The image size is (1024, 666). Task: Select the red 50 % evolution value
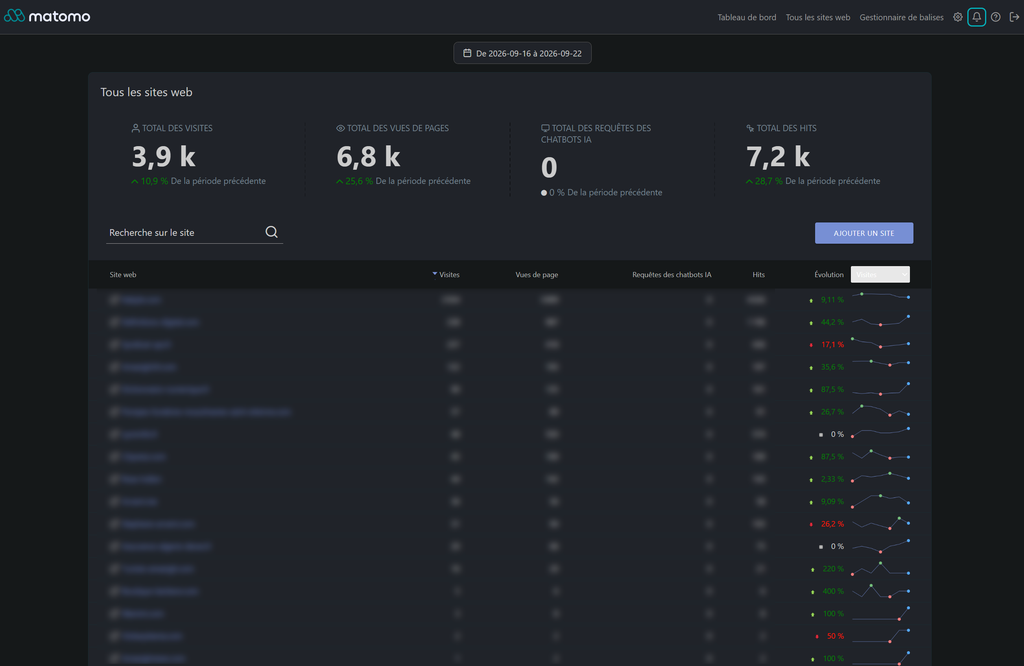835,636
